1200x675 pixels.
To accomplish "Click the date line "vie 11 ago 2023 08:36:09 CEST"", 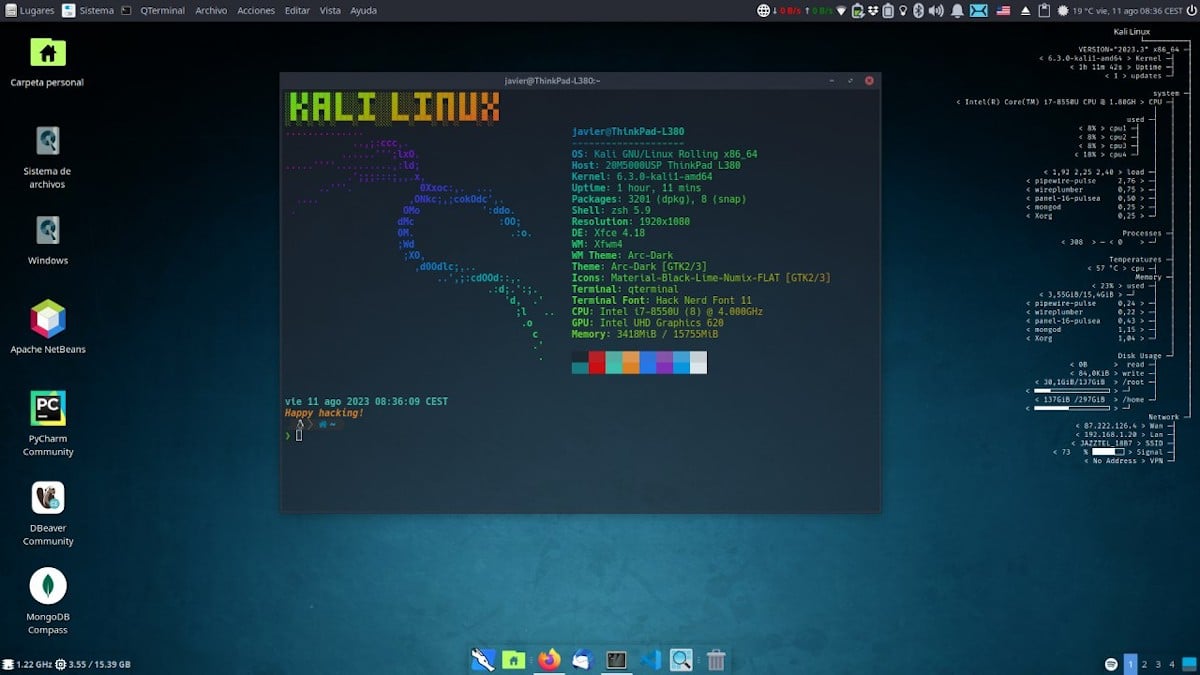I will (366, 401).
